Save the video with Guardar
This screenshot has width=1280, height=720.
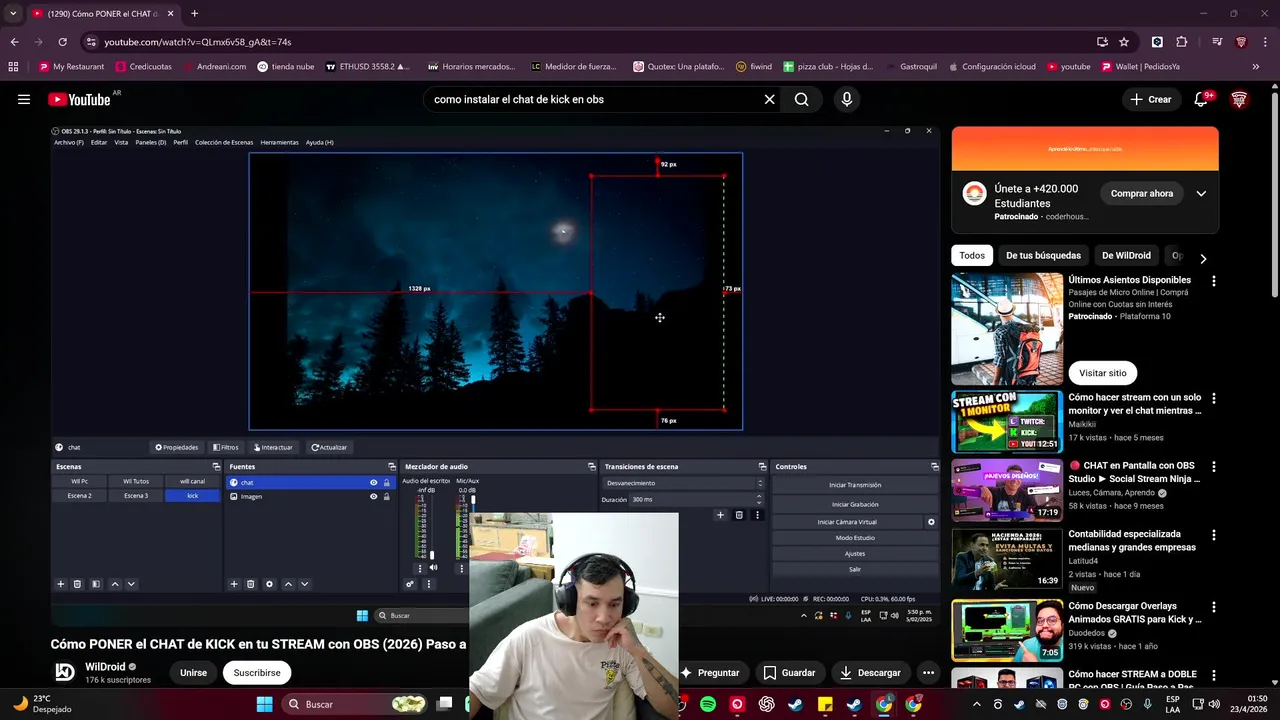click(789, 673)
